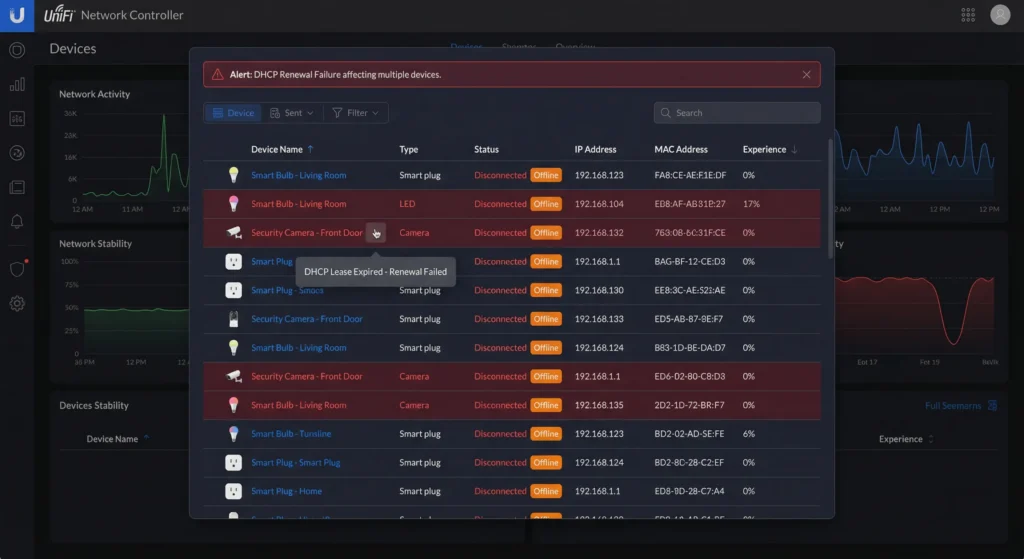Open Smart Plug - Home link
The image size is (1024, 559).
(x=286, y=491)
